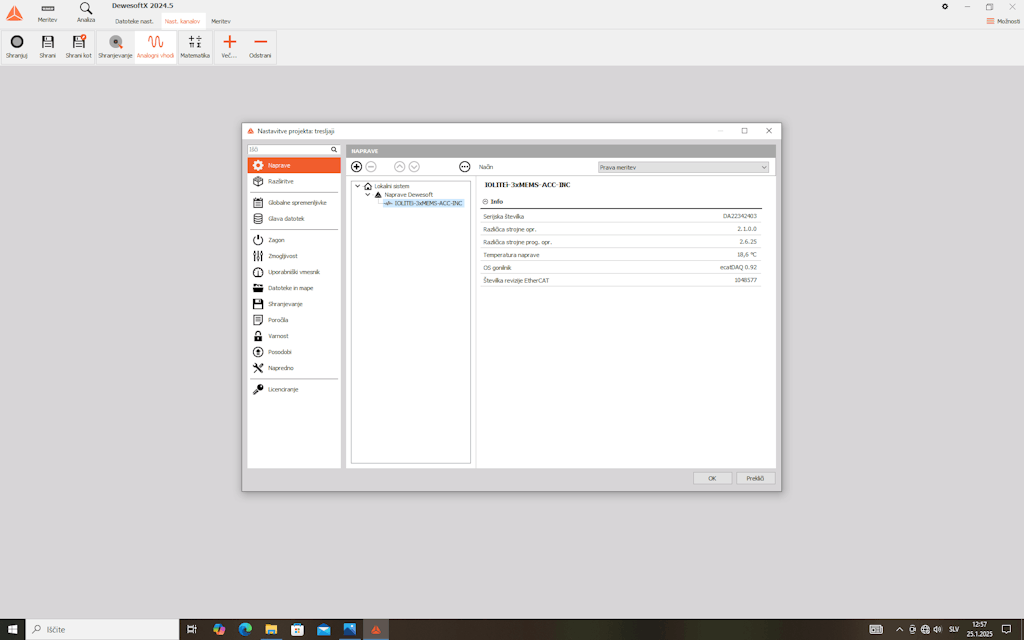This screenshot has height=640, width=1024.
Task: Open the Licenciranje settings section
Action: 294,389
